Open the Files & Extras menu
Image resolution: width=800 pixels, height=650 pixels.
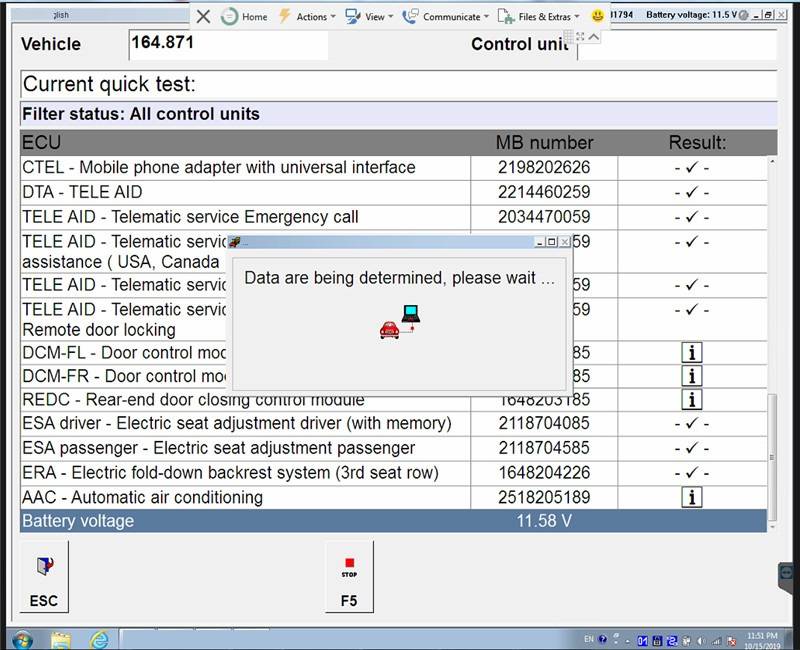click(x=542, y=16)
